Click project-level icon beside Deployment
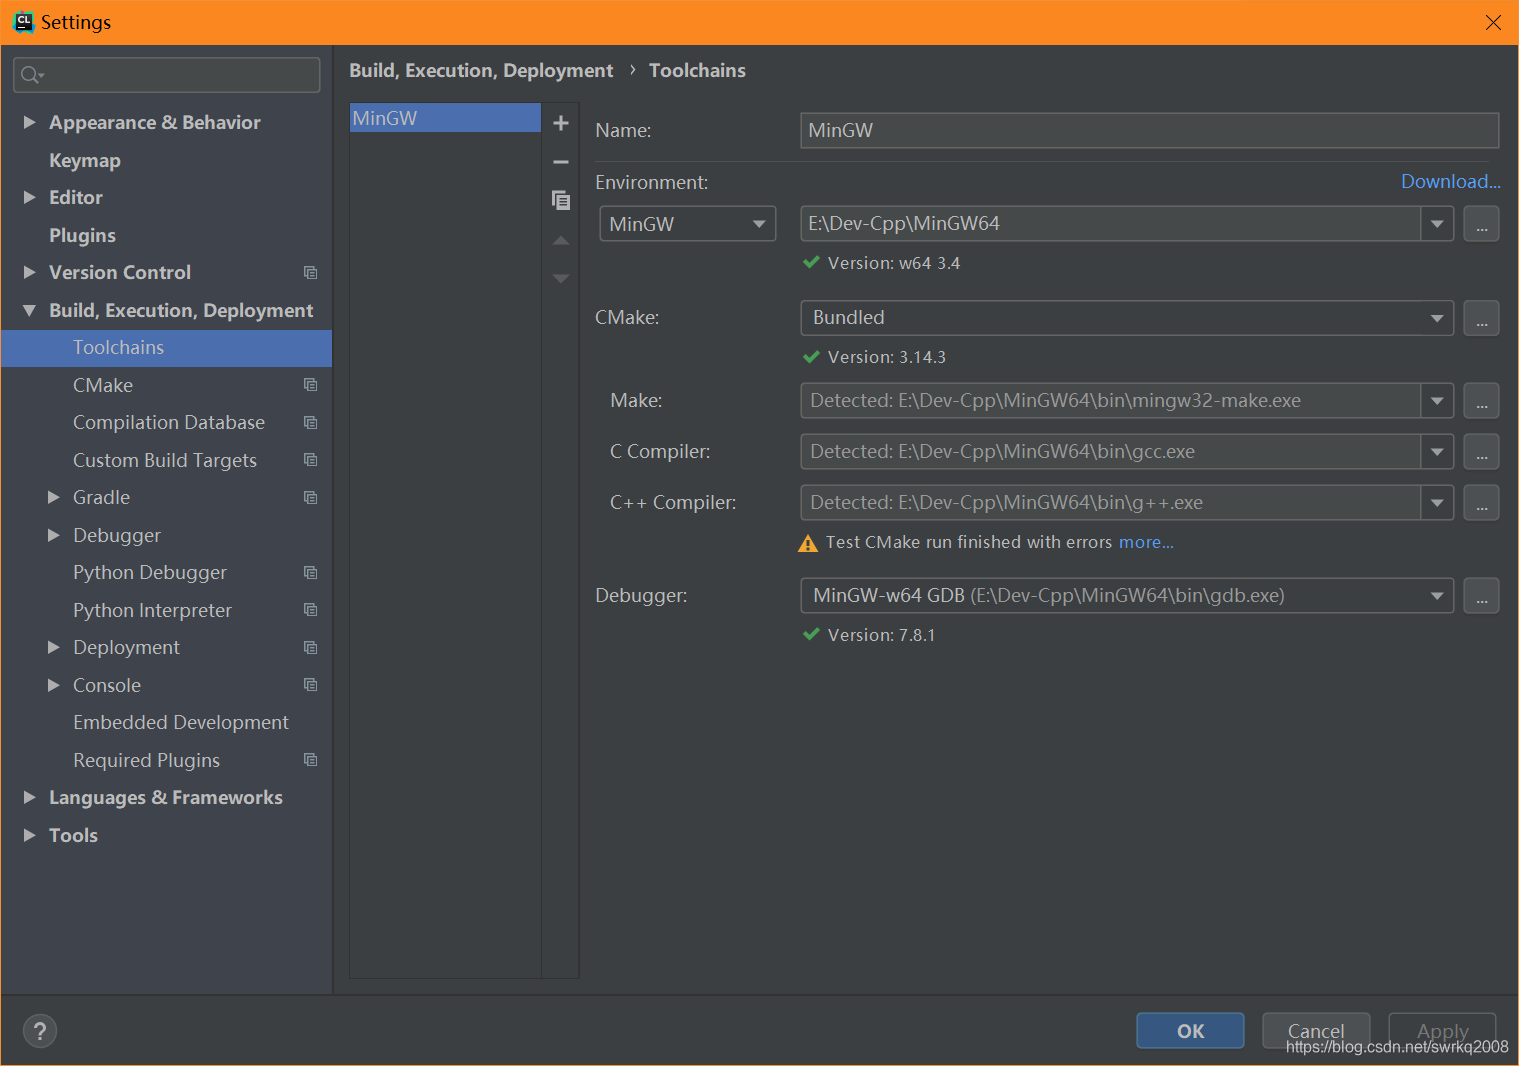Image resolution: width=1519 pixels, height=1066 pixels. (x=311, y=648)
